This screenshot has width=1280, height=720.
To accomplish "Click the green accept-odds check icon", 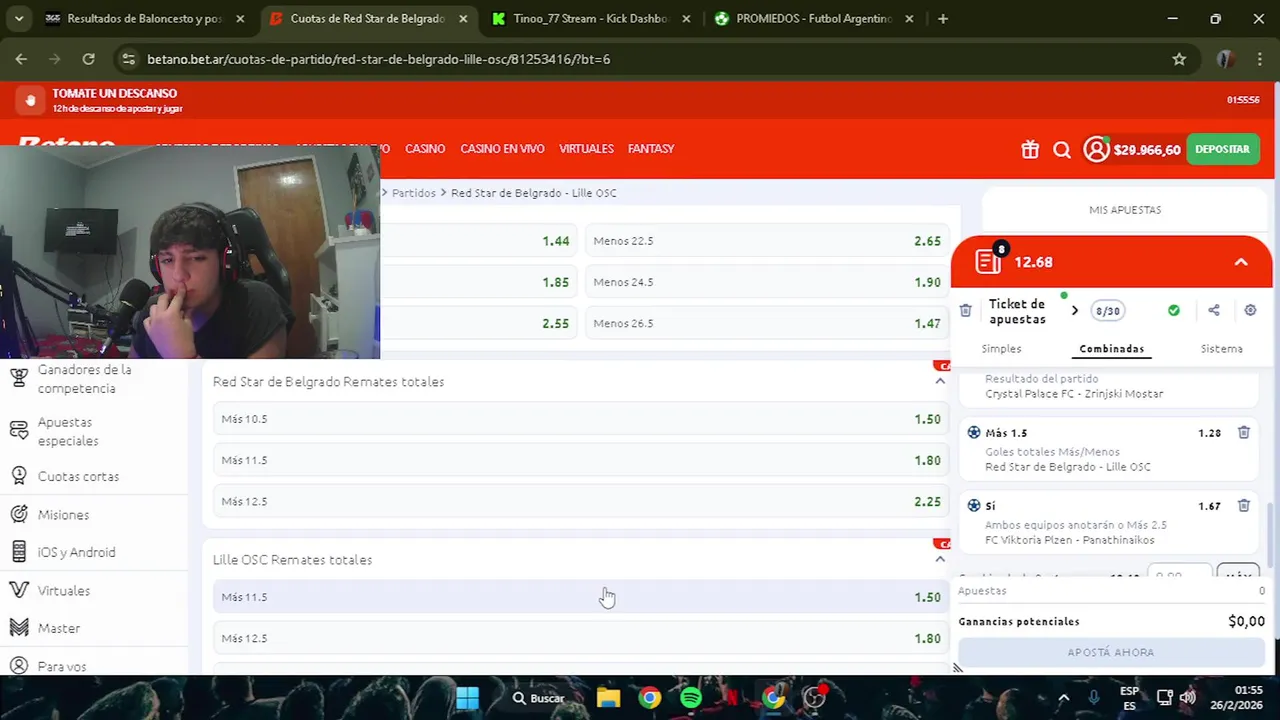I will pyautogui.click(x=1174, y=311).
